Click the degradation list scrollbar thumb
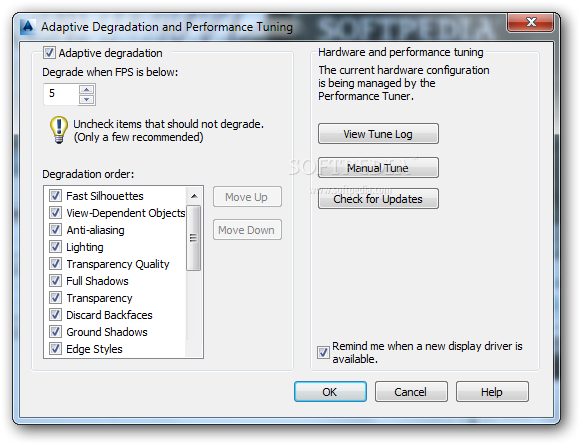The image size is (581, 445). point(193,238)
